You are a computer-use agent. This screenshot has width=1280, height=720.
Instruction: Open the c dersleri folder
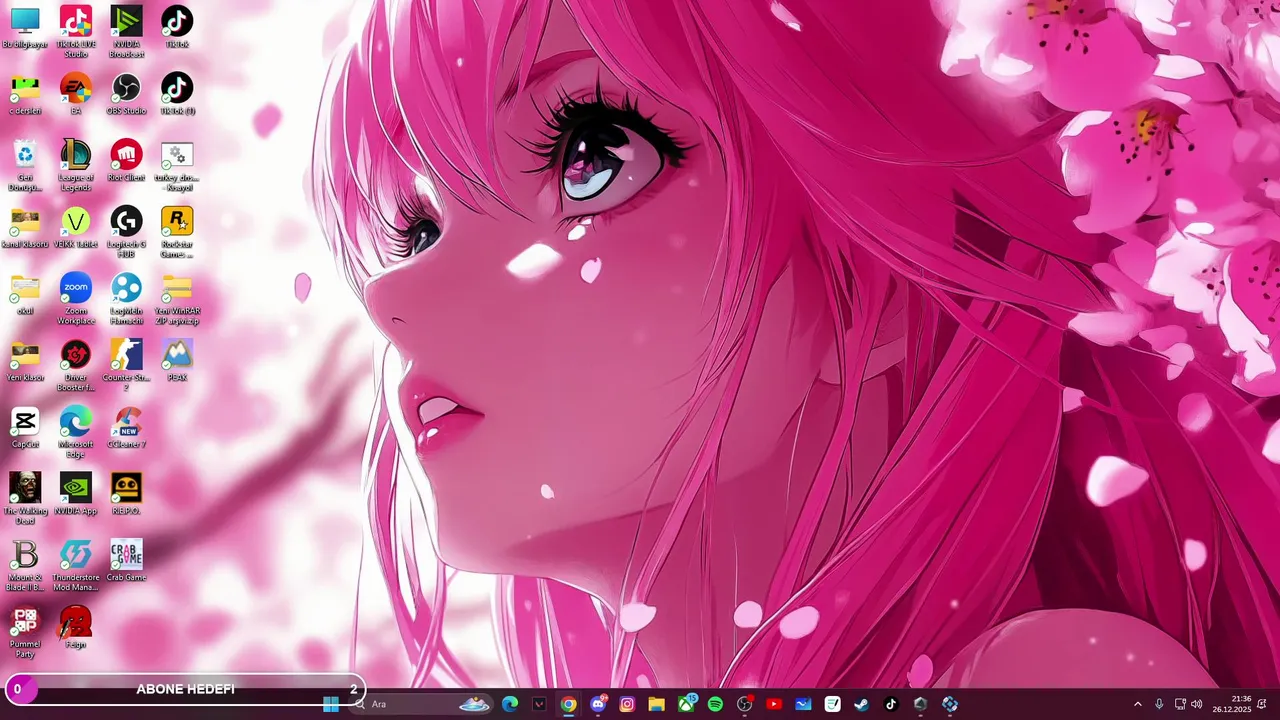pyautogui.click(x=25, y=94)
